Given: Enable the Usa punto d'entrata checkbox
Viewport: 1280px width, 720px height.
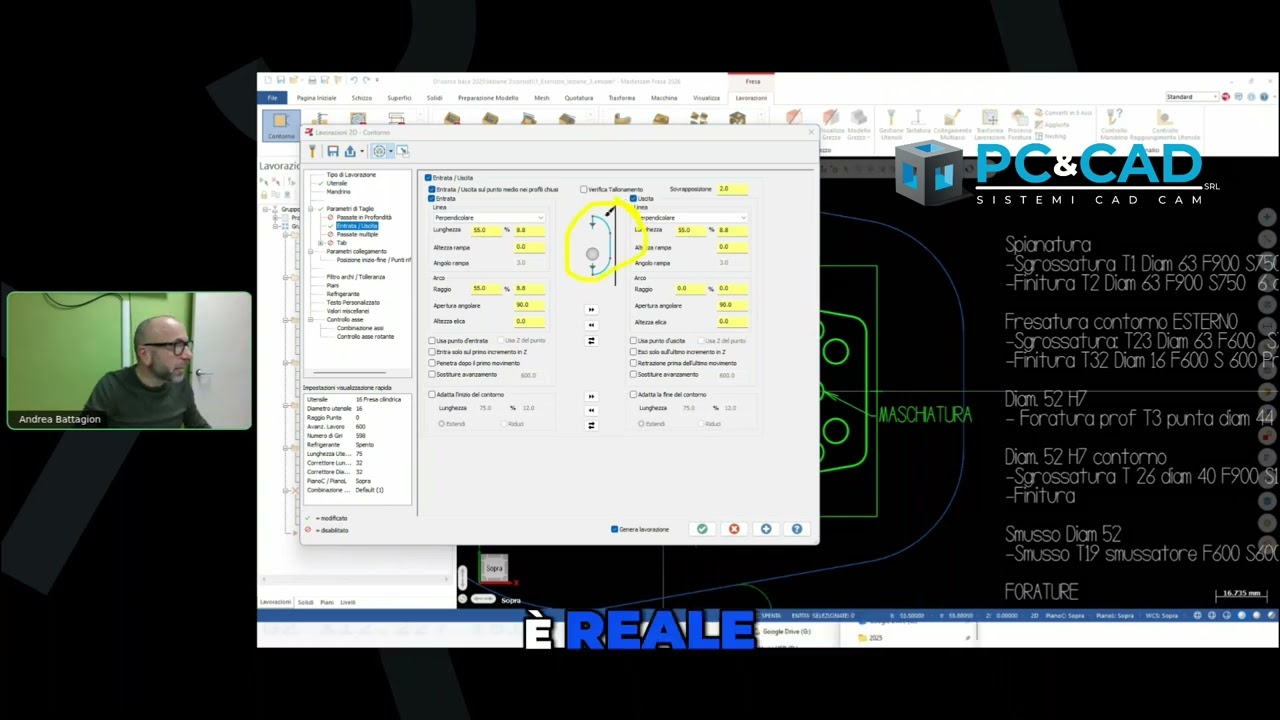Looking at the screenshot, I should pyautogui.click(x=432, y=341).
